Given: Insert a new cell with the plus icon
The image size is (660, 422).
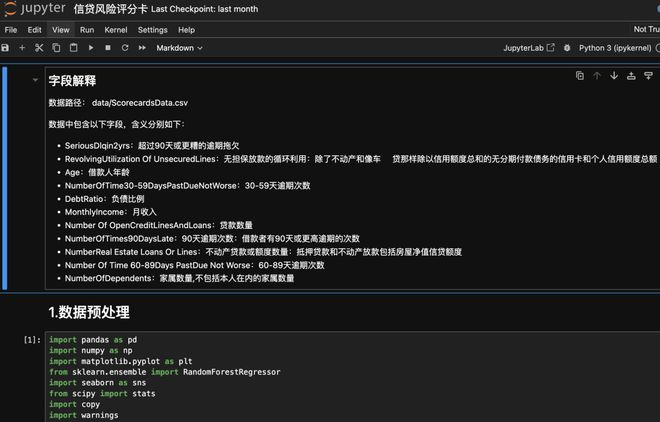Looking at the screenshot, I should click(x=22, y=48).
